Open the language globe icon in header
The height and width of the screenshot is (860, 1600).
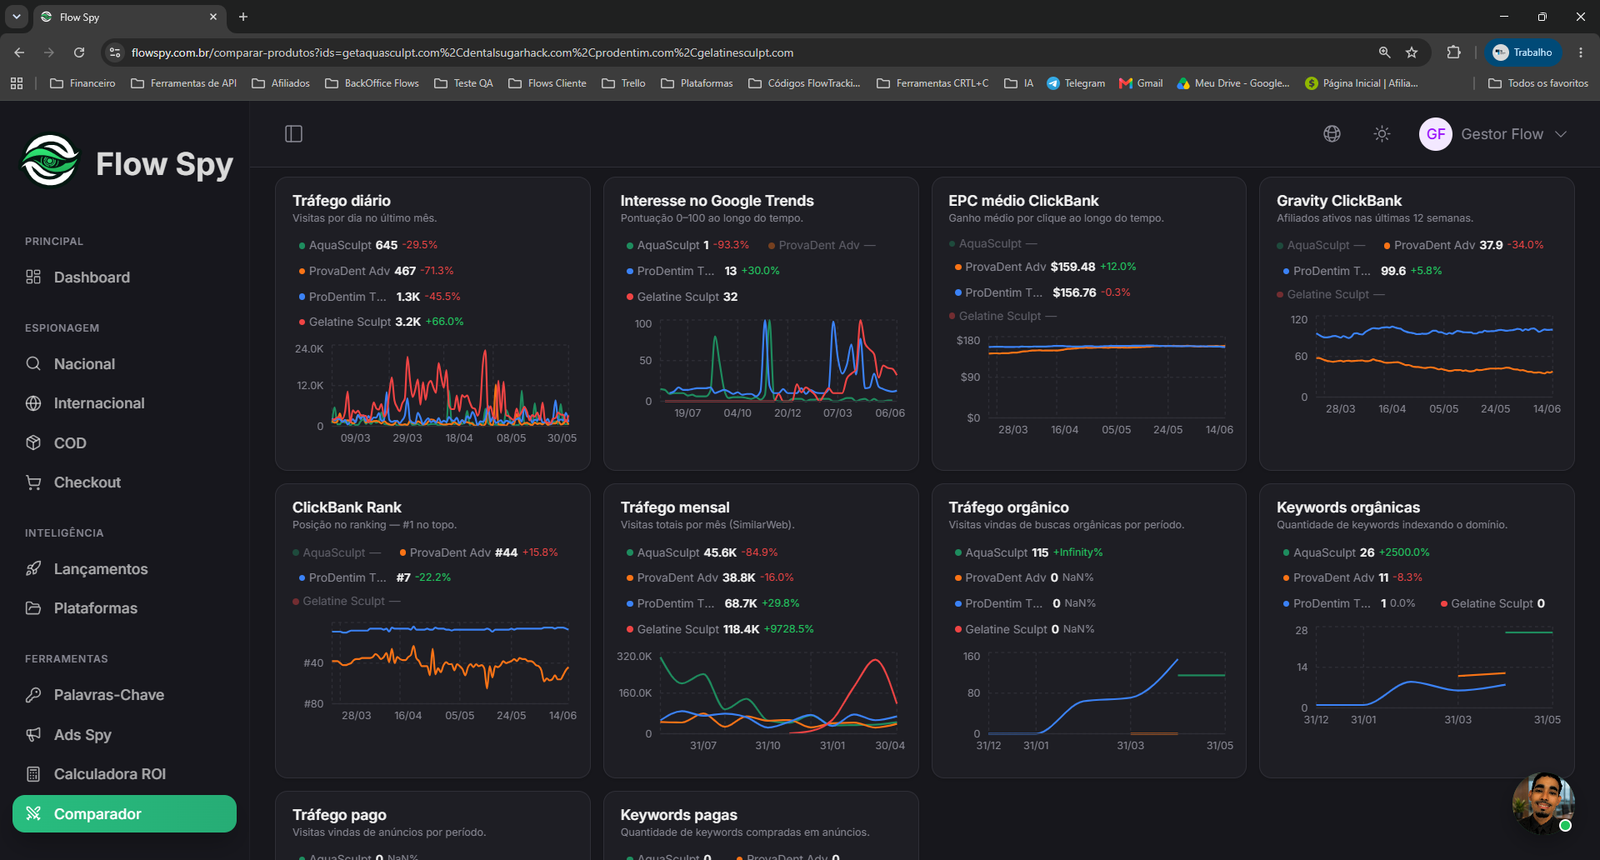pos(1332,134)
